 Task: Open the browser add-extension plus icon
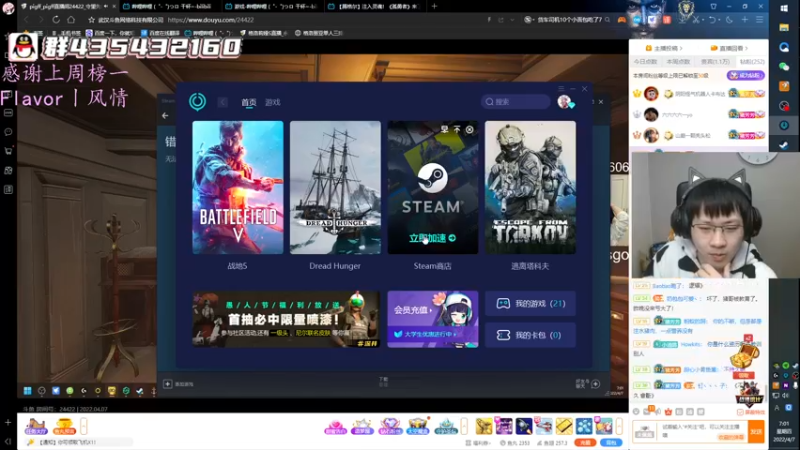744,19
